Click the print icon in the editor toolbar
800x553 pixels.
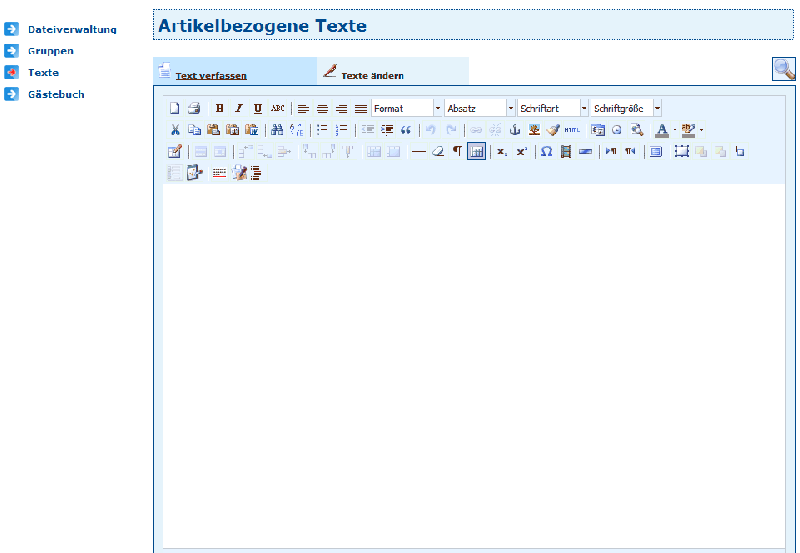coord(194,108)
